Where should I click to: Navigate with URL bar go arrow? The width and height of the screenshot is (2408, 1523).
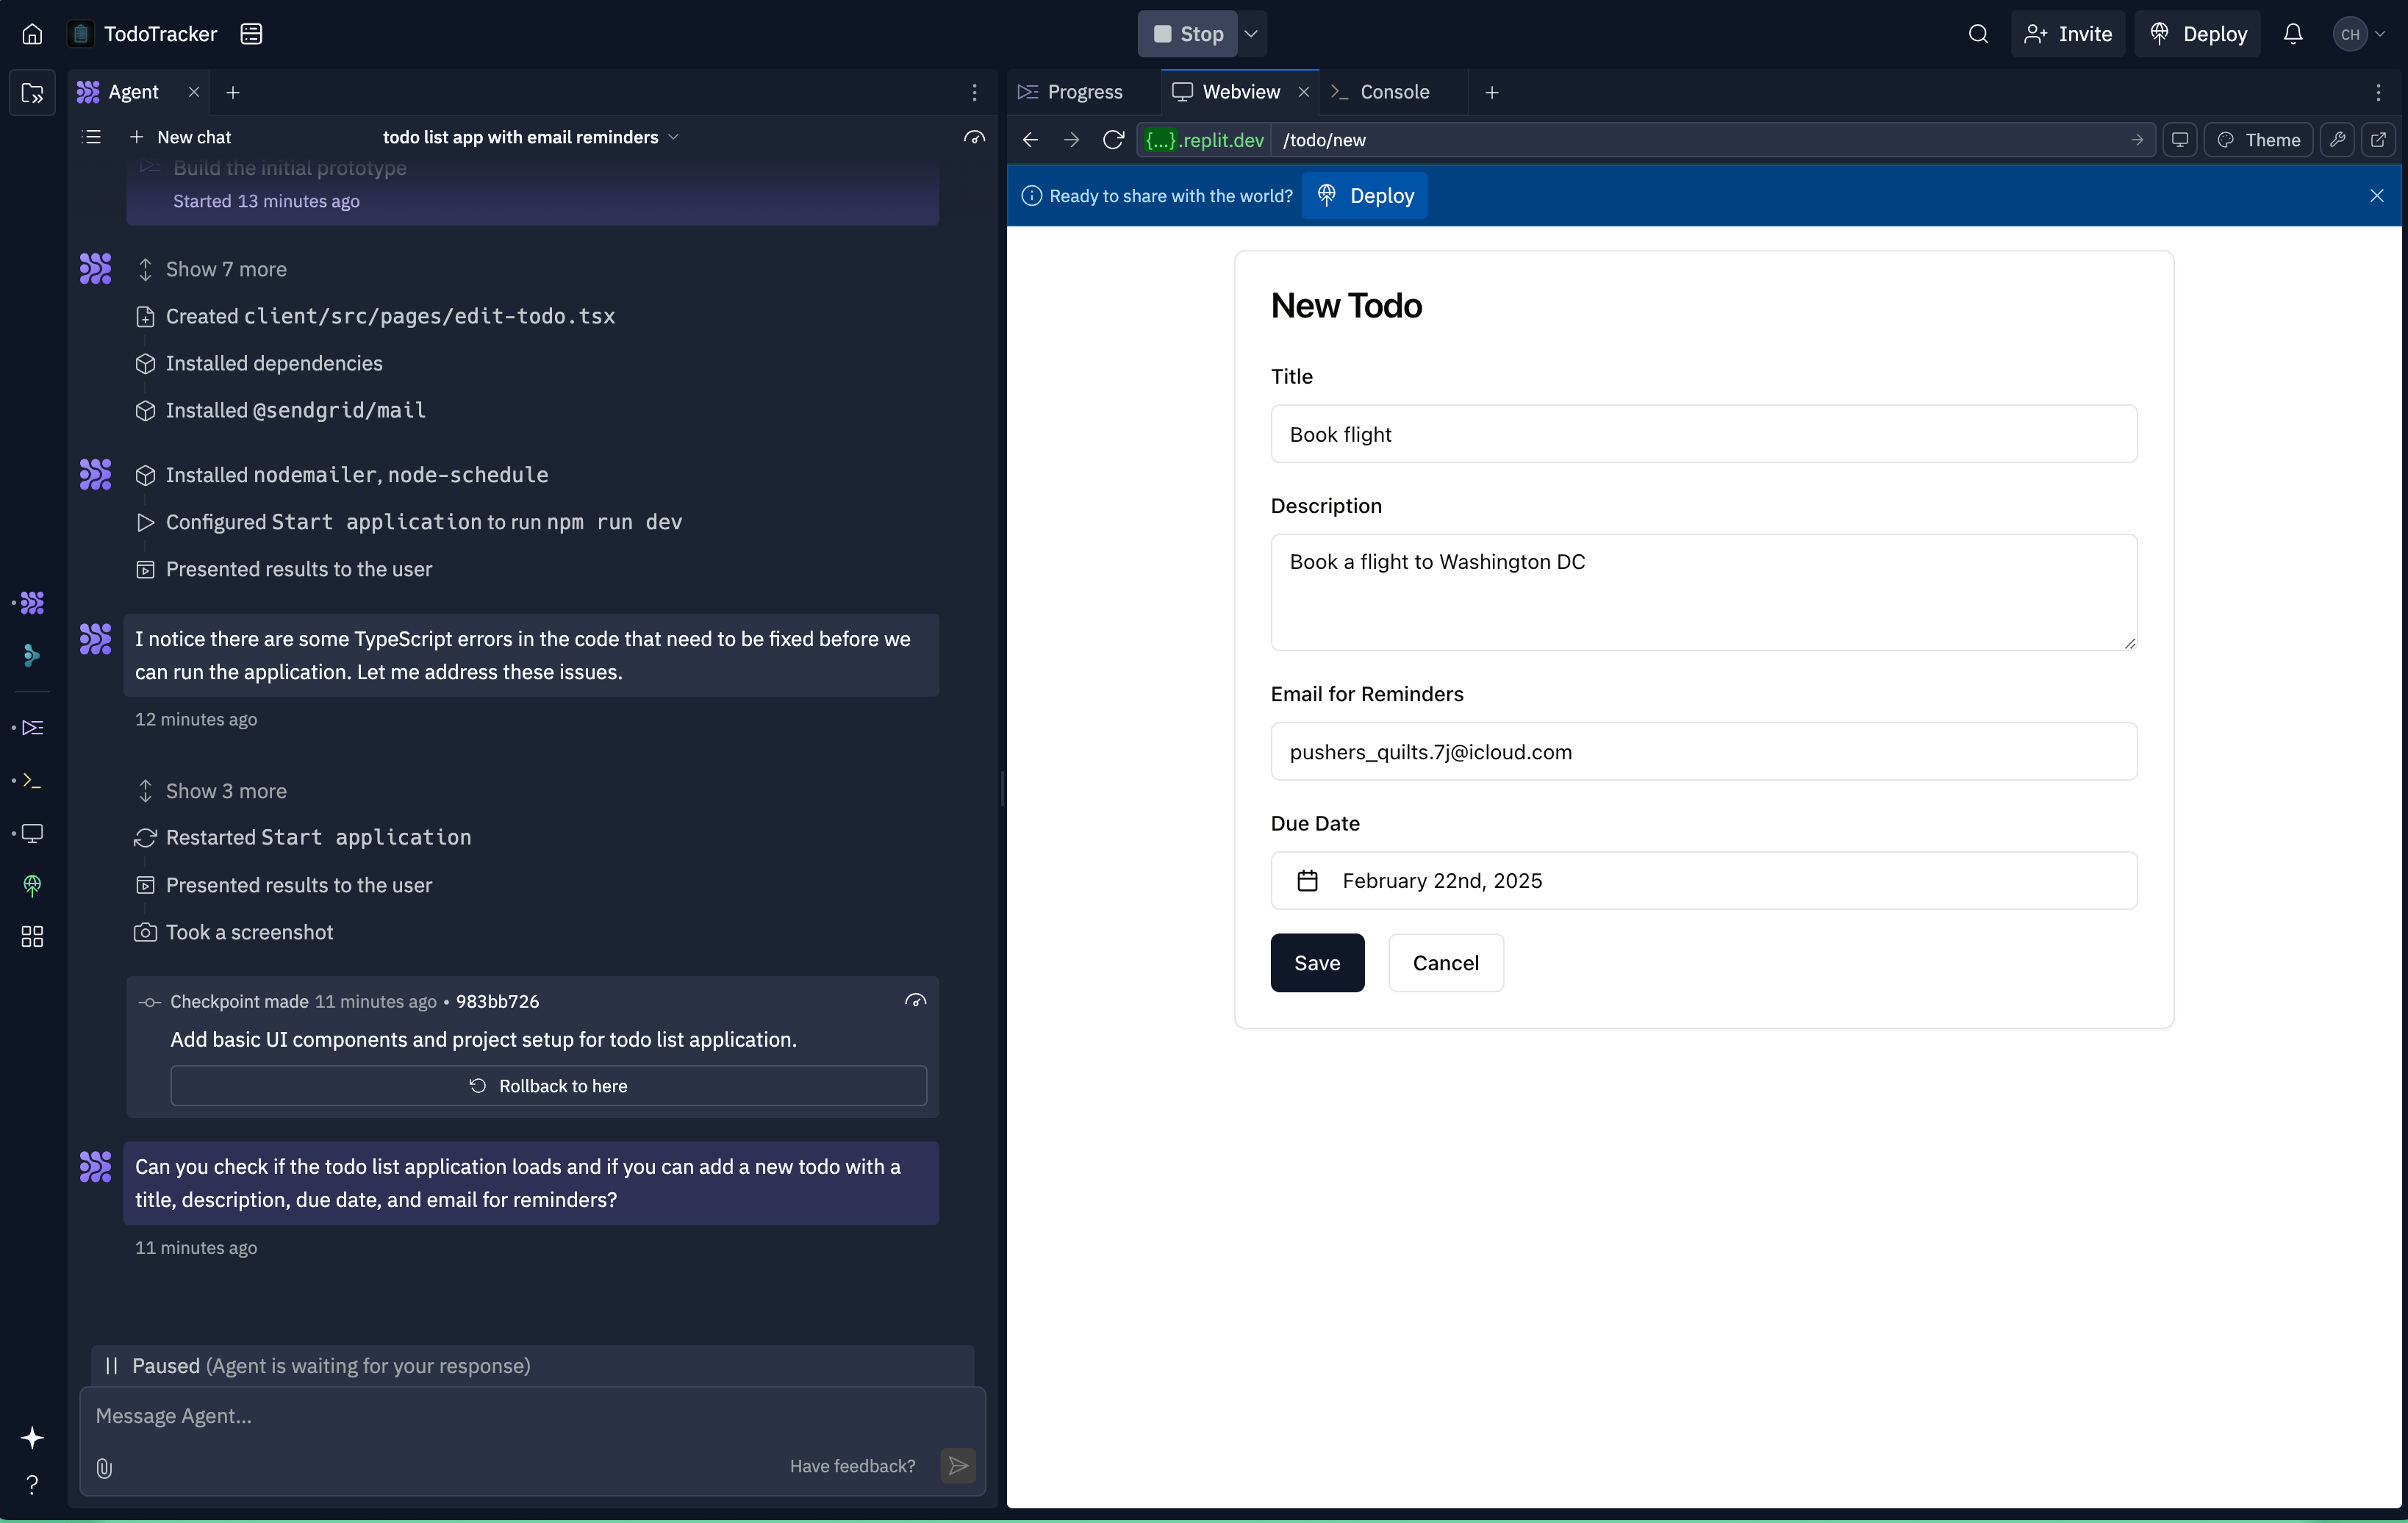pos(2137,140)
